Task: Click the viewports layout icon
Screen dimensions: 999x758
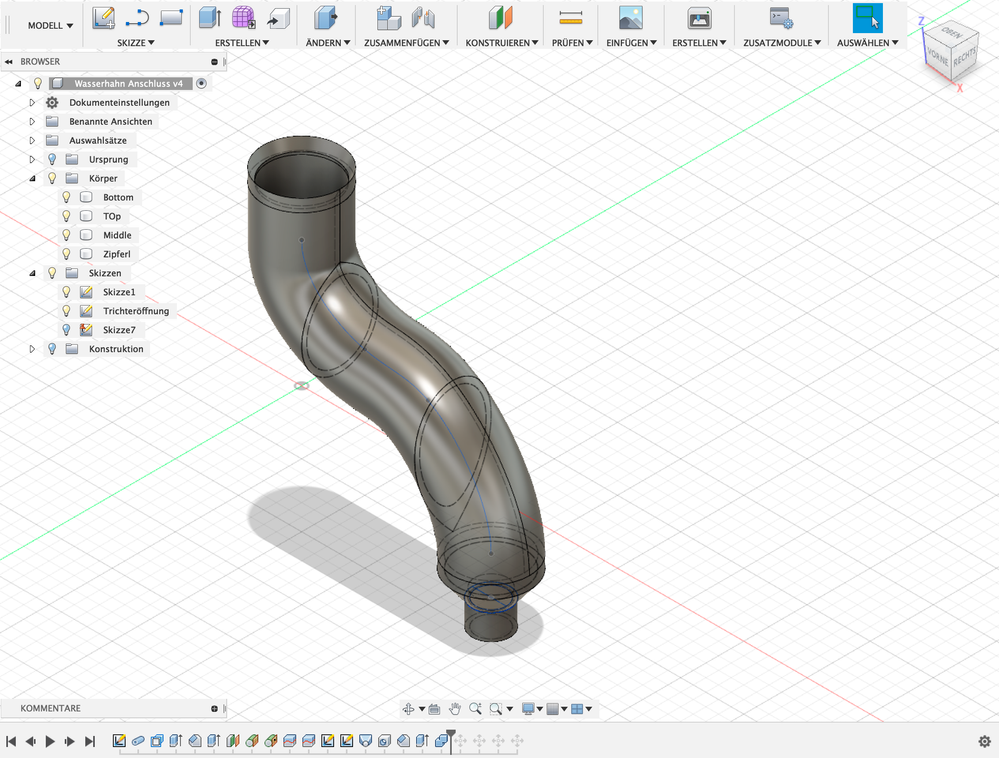Action: (x=577, y=708)
